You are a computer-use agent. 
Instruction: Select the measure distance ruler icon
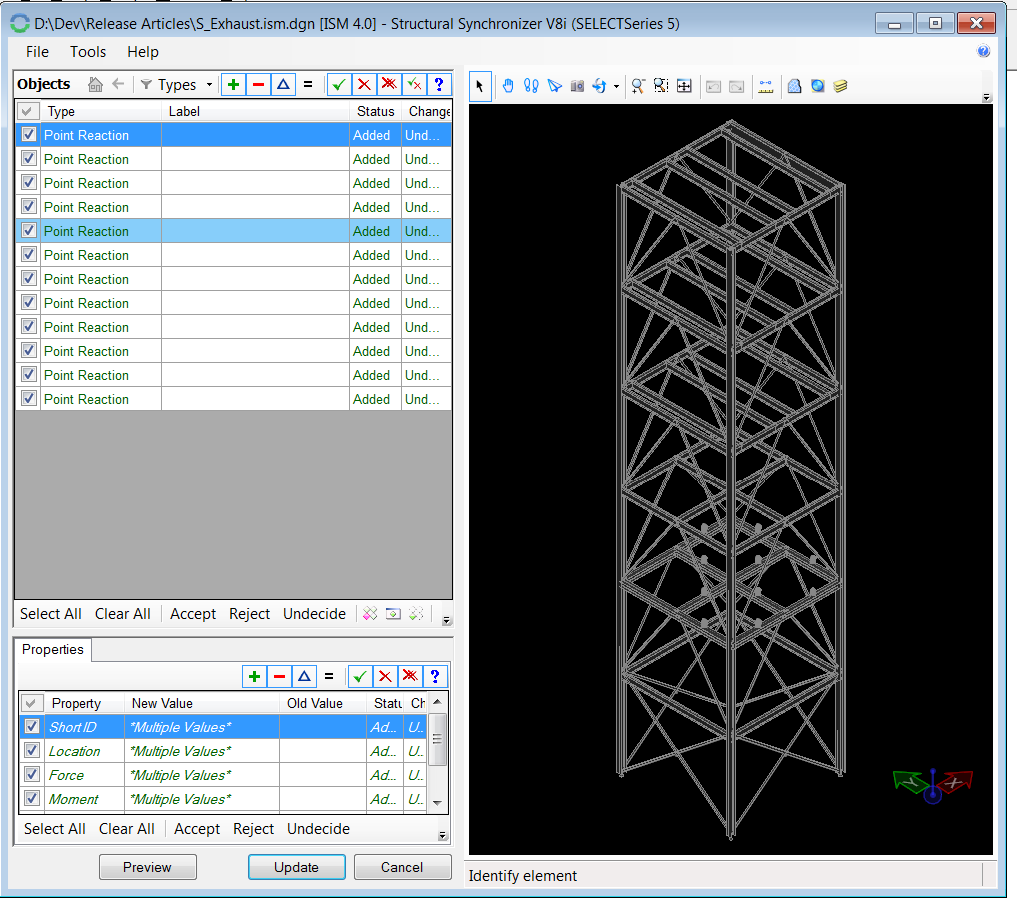pyautogui.click(x=766, y=86)
